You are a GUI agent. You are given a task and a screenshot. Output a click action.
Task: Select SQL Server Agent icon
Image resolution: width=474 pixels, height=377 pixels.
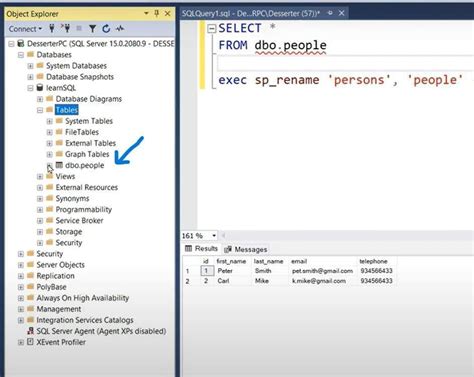(x=30, y=331)
